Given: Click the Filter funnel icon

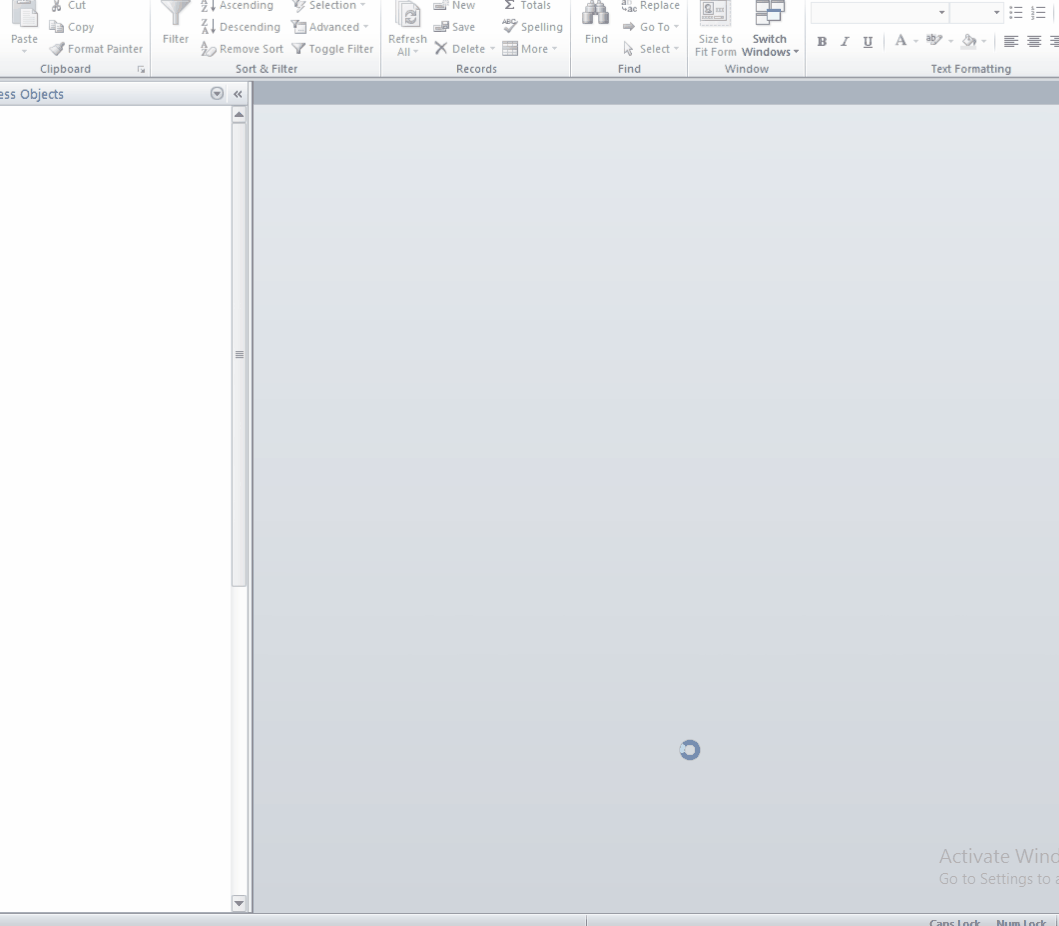Looking at the screenshot, I should 176,14.
